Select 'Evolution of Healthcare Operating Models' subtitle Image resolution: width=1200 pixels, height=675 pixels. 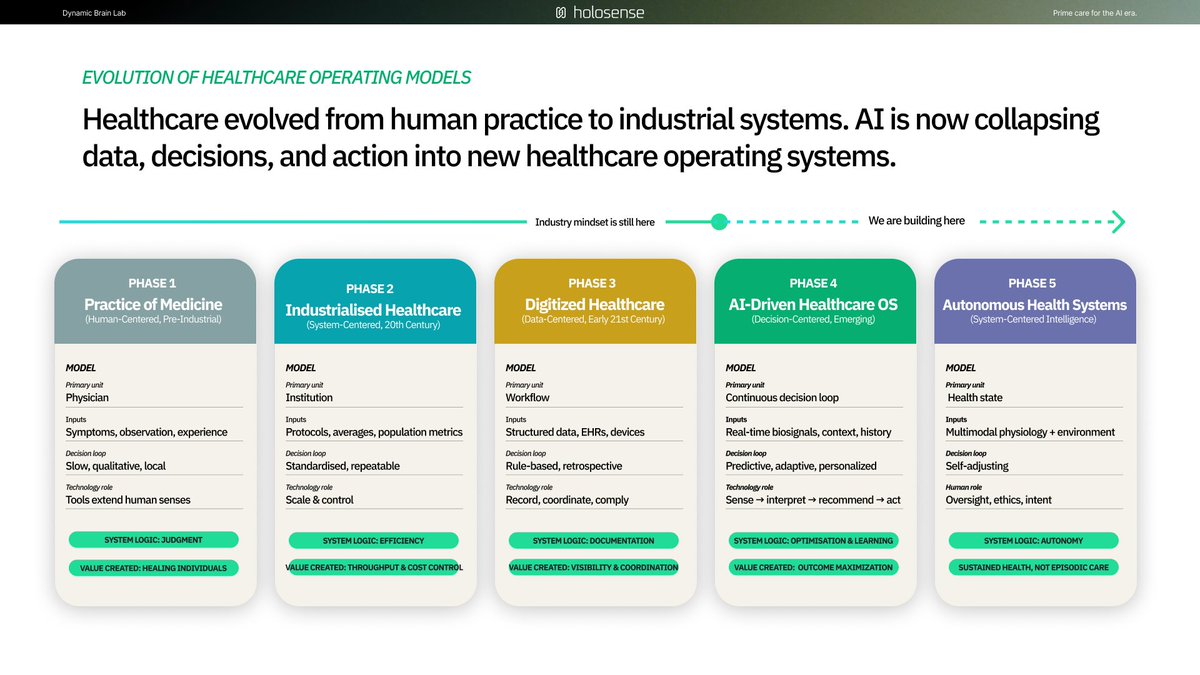click(276, 77)
